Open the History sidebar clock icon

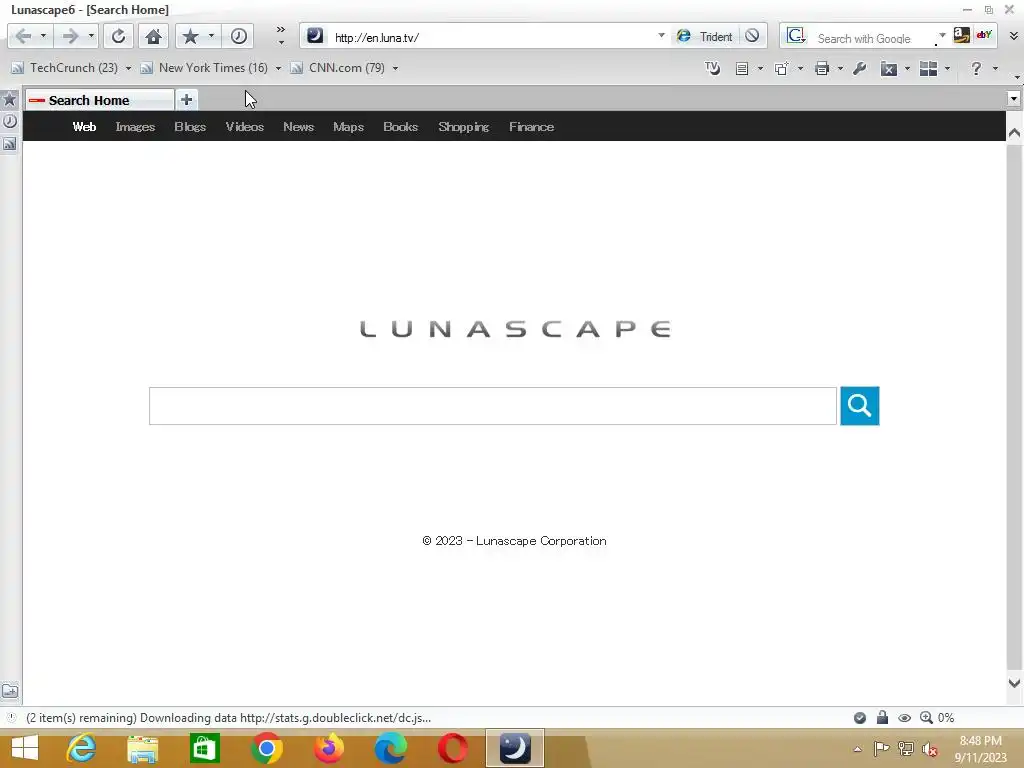[10, 121]
